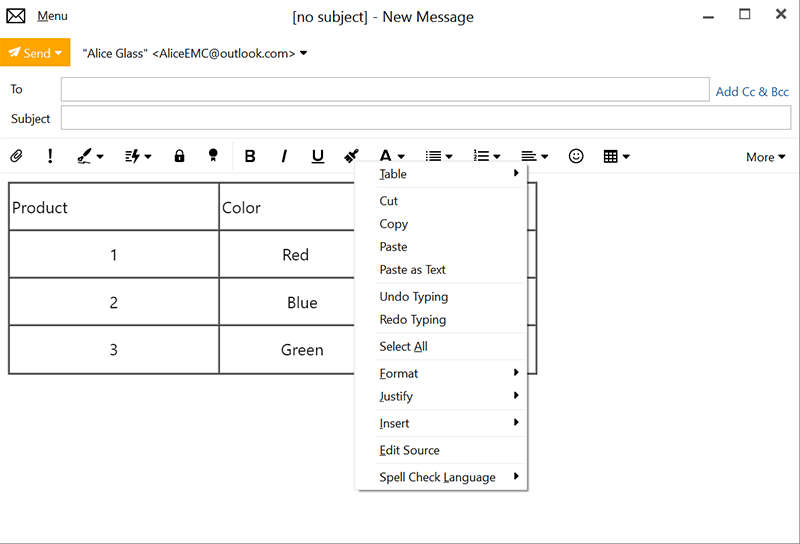Viewport: 800px width, 544px height.
Task: Open Format submenu
Action: coord(442,373)
